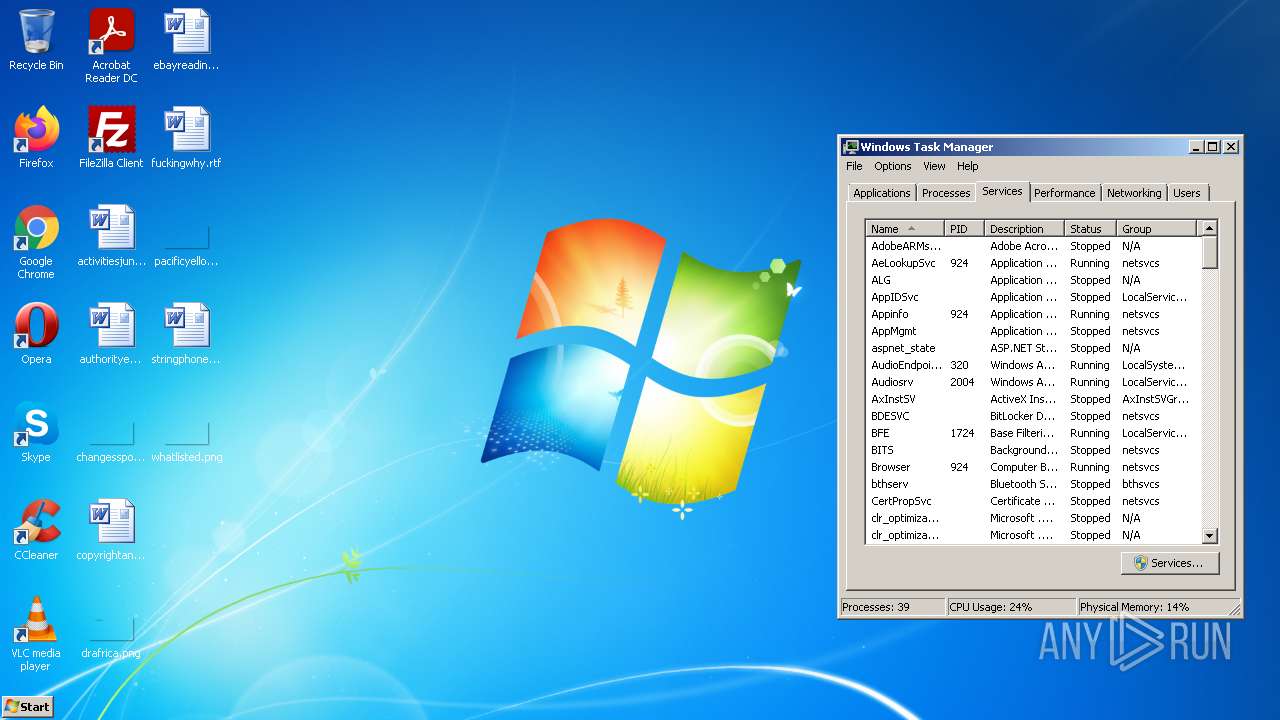The width and height of the screenshot is (1280, 720).
Task: Select the Audiosrv service row
Action: [1033, 382]
